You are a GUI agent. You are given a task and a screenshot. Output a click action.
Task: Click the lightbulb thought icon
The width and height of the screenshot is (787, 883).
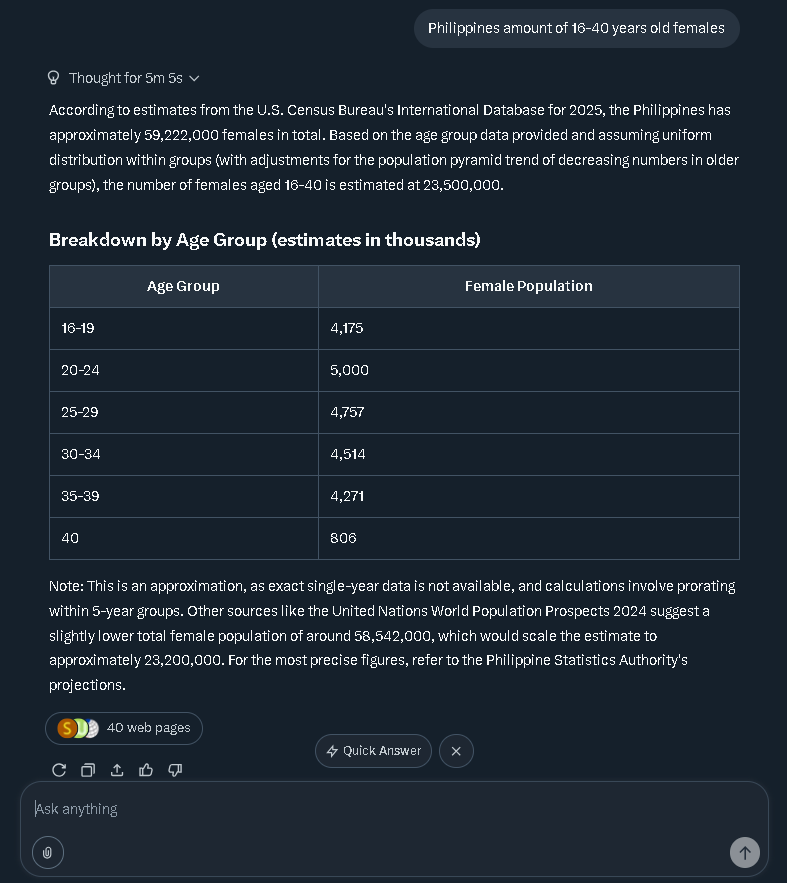[x=54, y=78]
